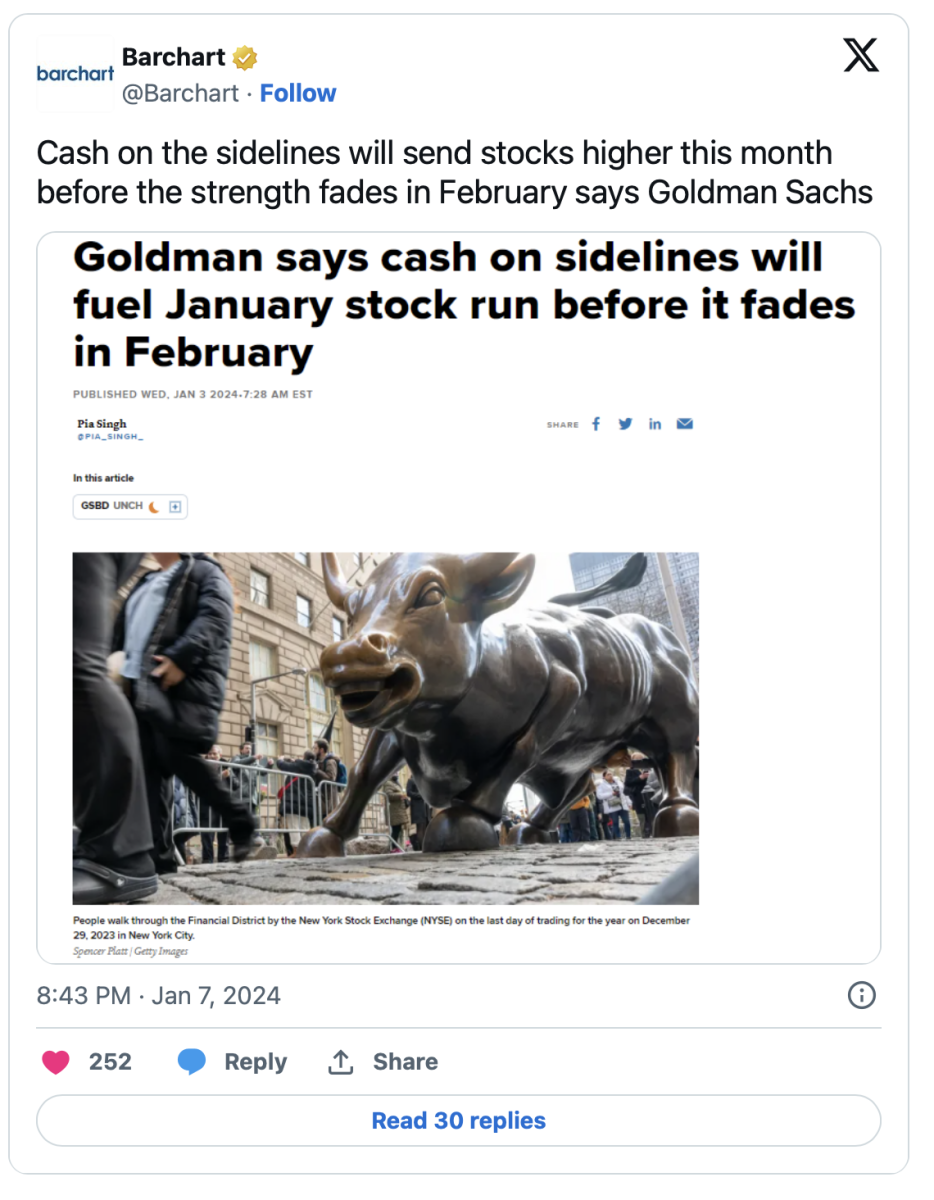This screenshot has width=934, height=1200.
Task: Share article via email envelope icon
Action: click(685, 424)
